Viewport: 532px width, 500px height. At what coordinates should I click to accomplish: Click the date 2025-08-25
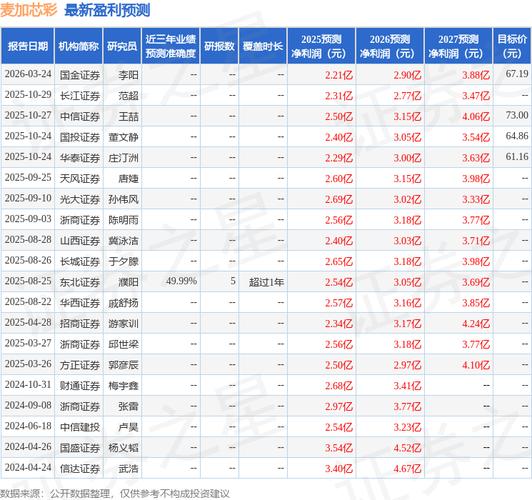pos(28,281)
